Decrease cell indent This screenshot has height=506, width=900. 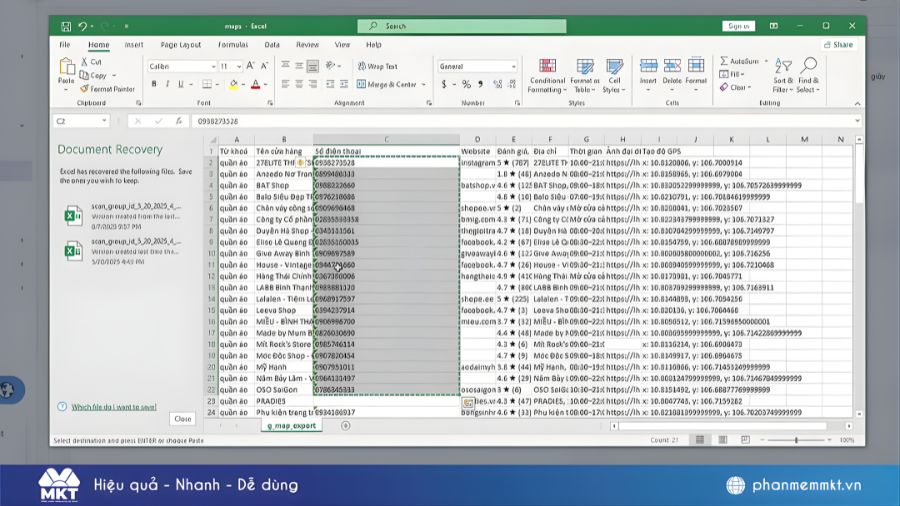tap(330, 84)
